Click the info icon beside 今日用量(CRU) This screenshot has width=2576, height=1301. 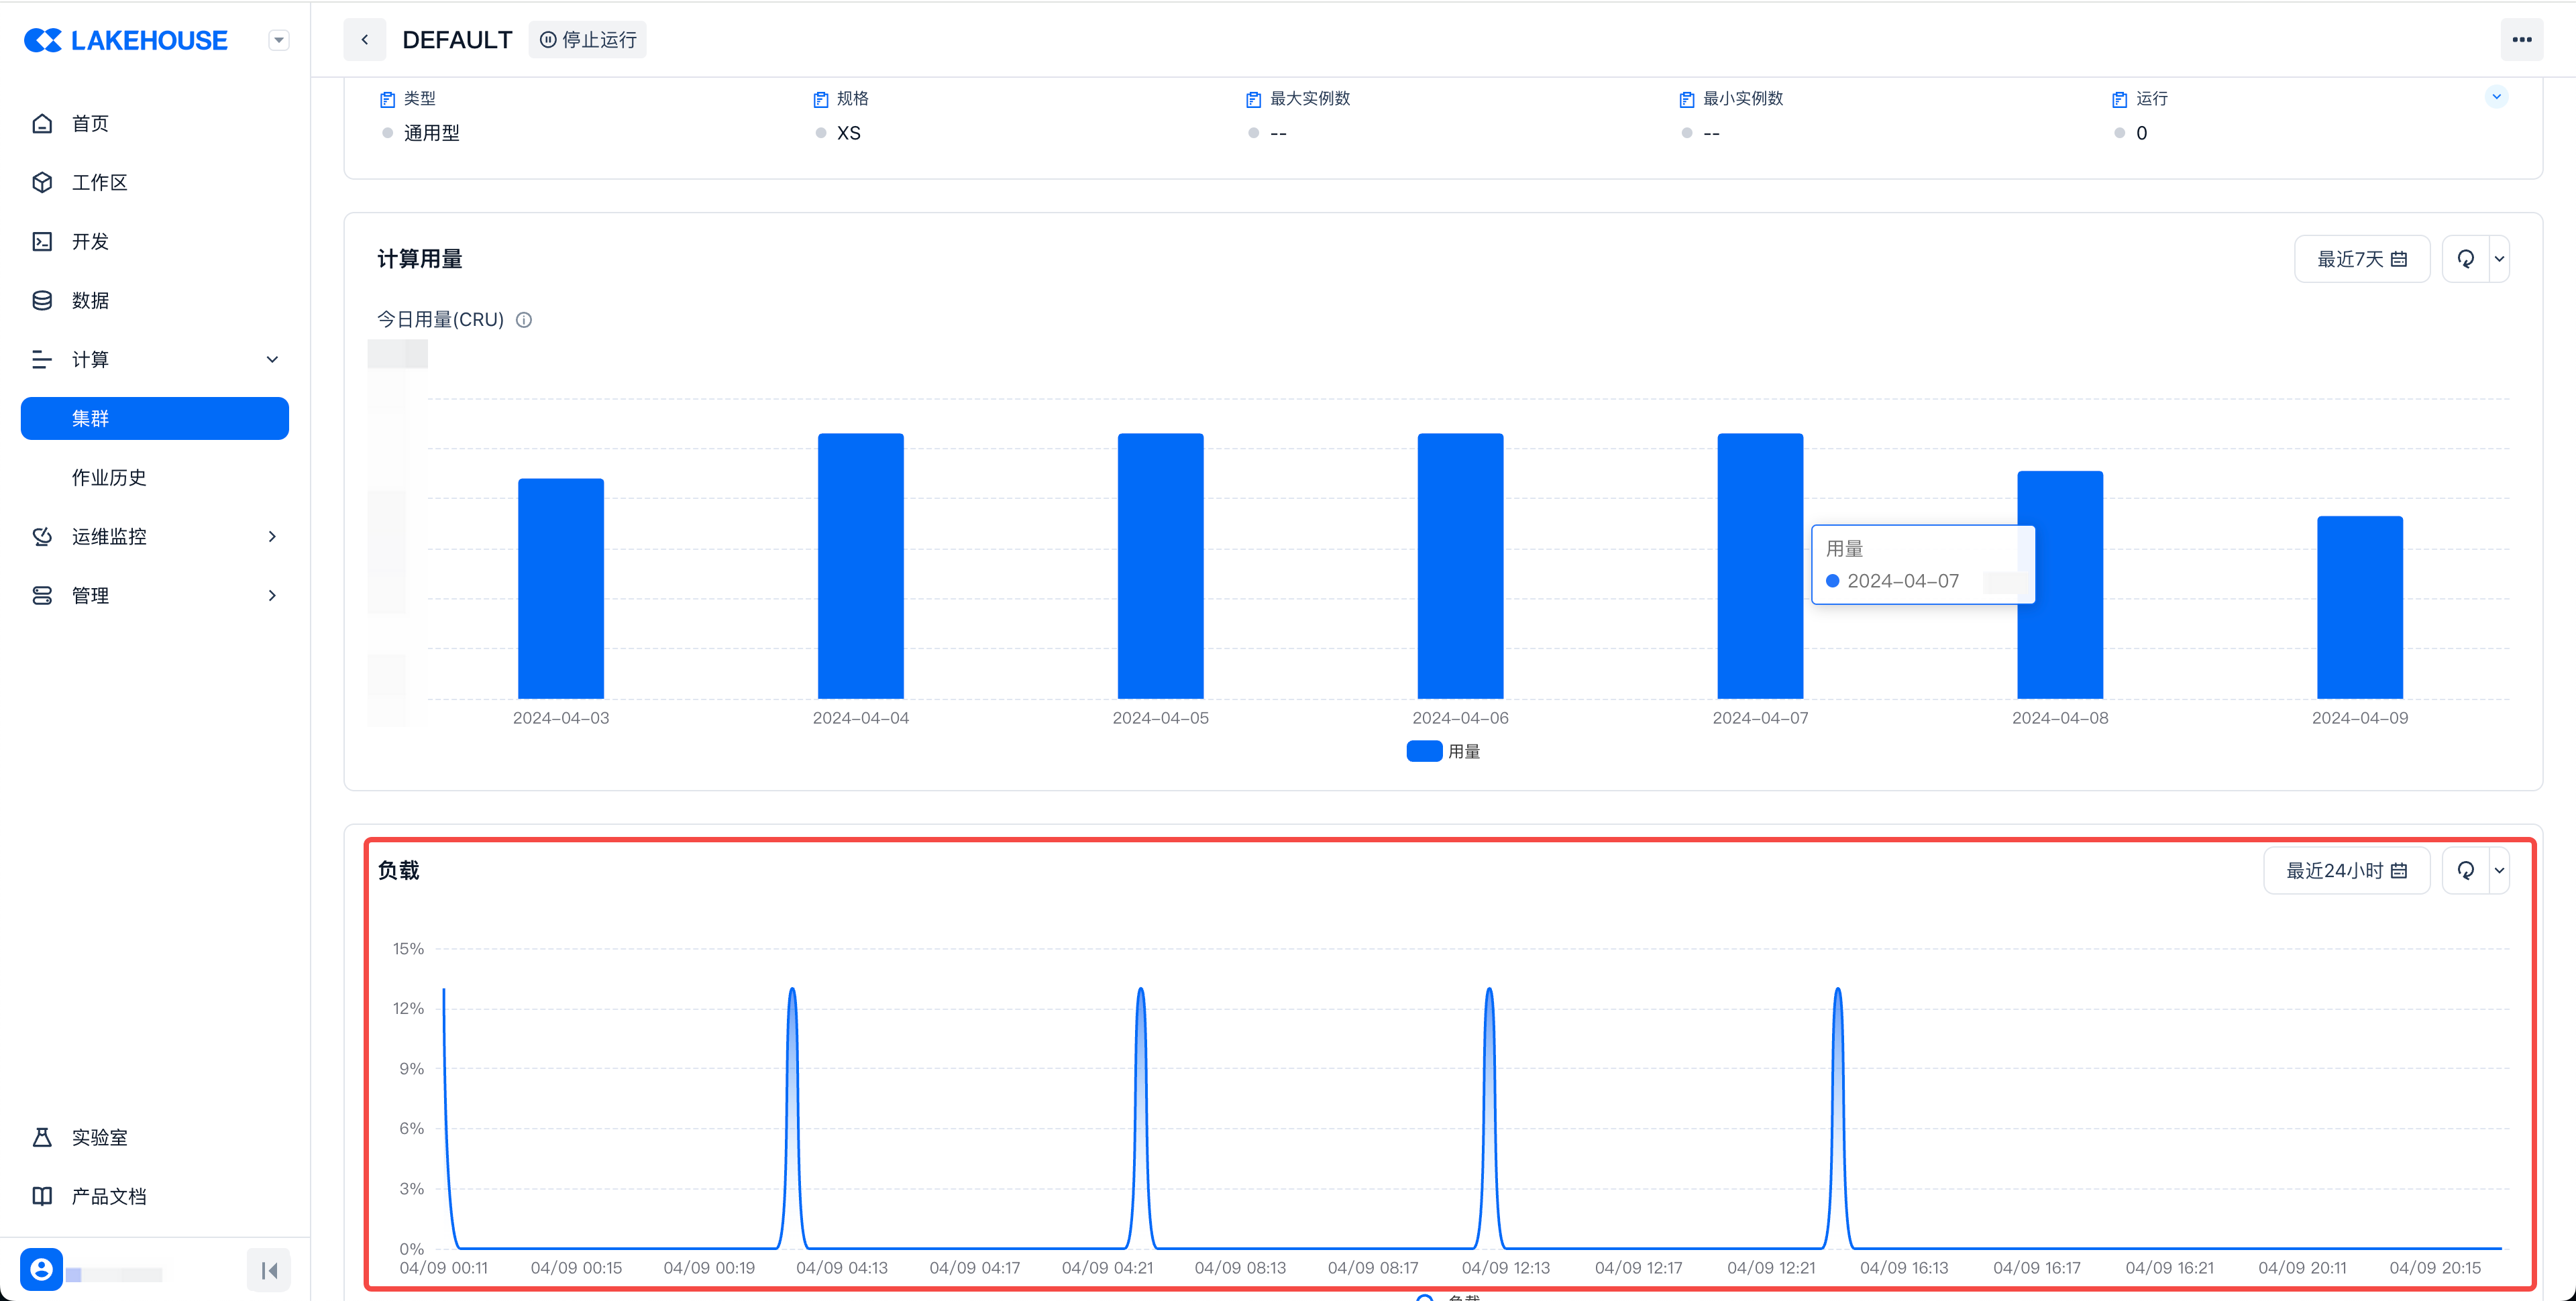tap(524, 320)
